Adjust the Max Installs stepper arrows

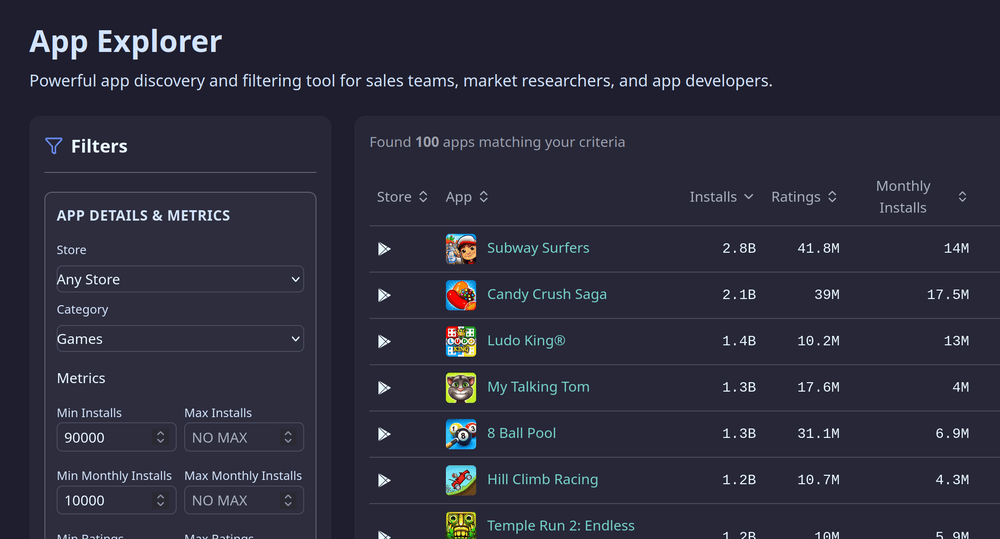point(288,438)
